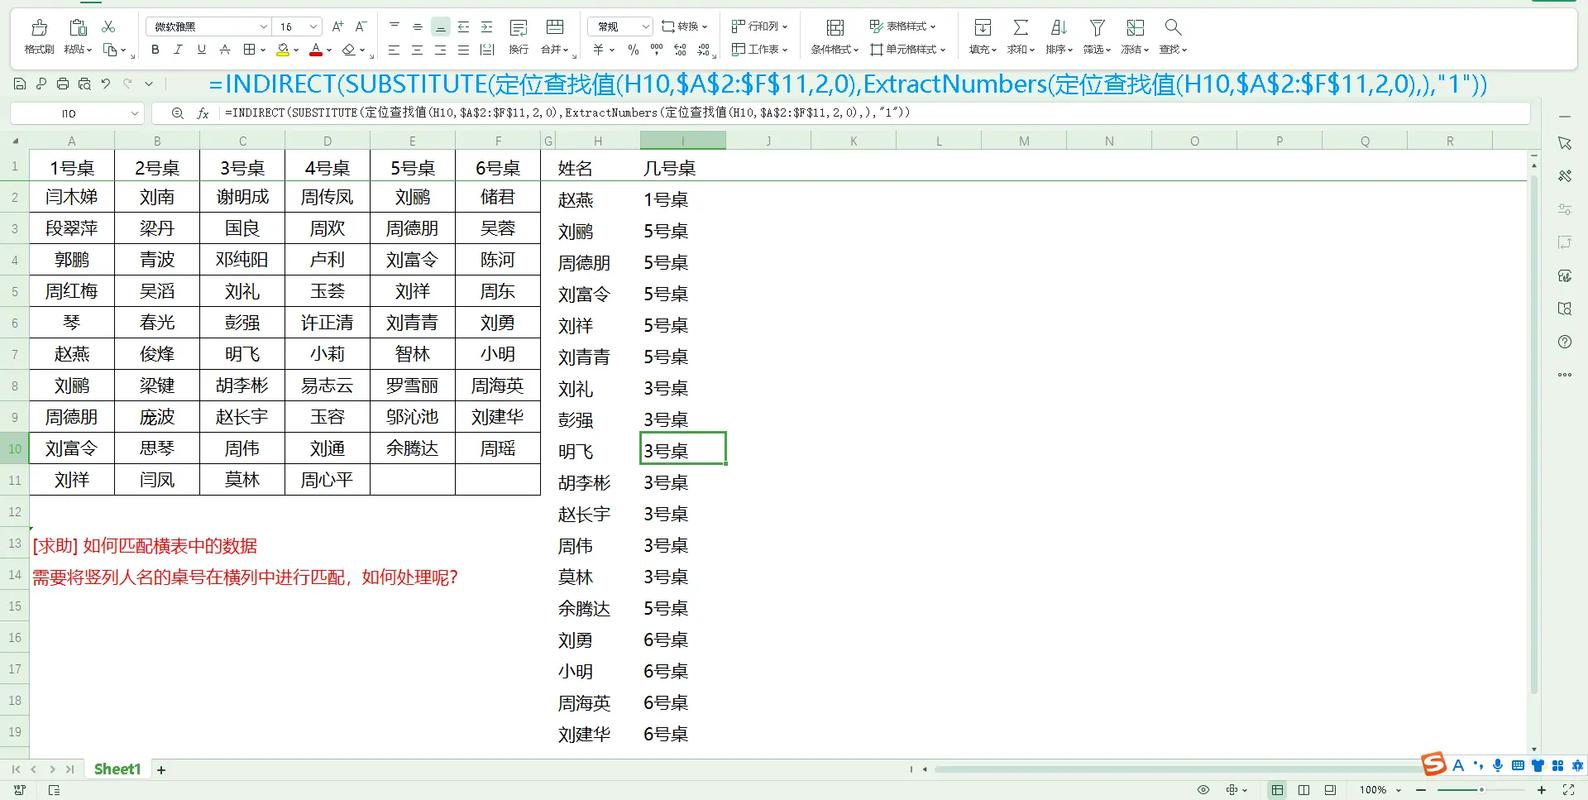This screenshot has width=1588, height=800.
Task: Open the cell borders dropdown arrow
Action: 263,50
